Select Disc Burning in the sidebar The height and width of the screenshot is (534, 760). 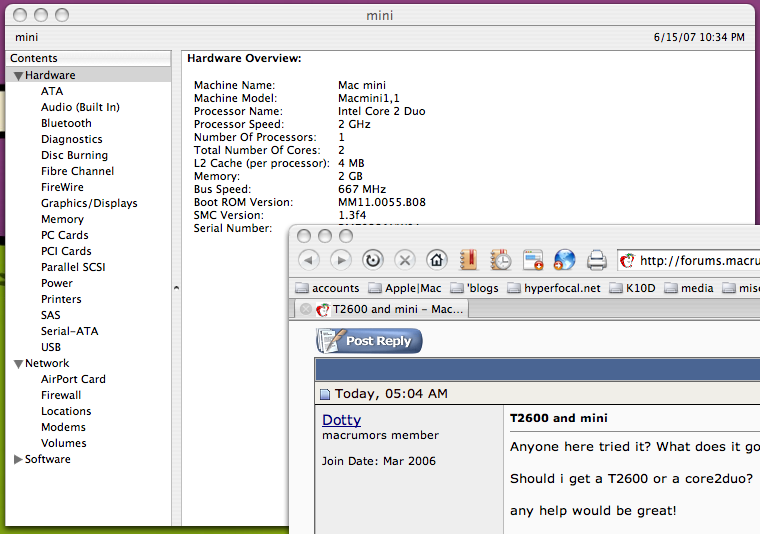[74, 155]
